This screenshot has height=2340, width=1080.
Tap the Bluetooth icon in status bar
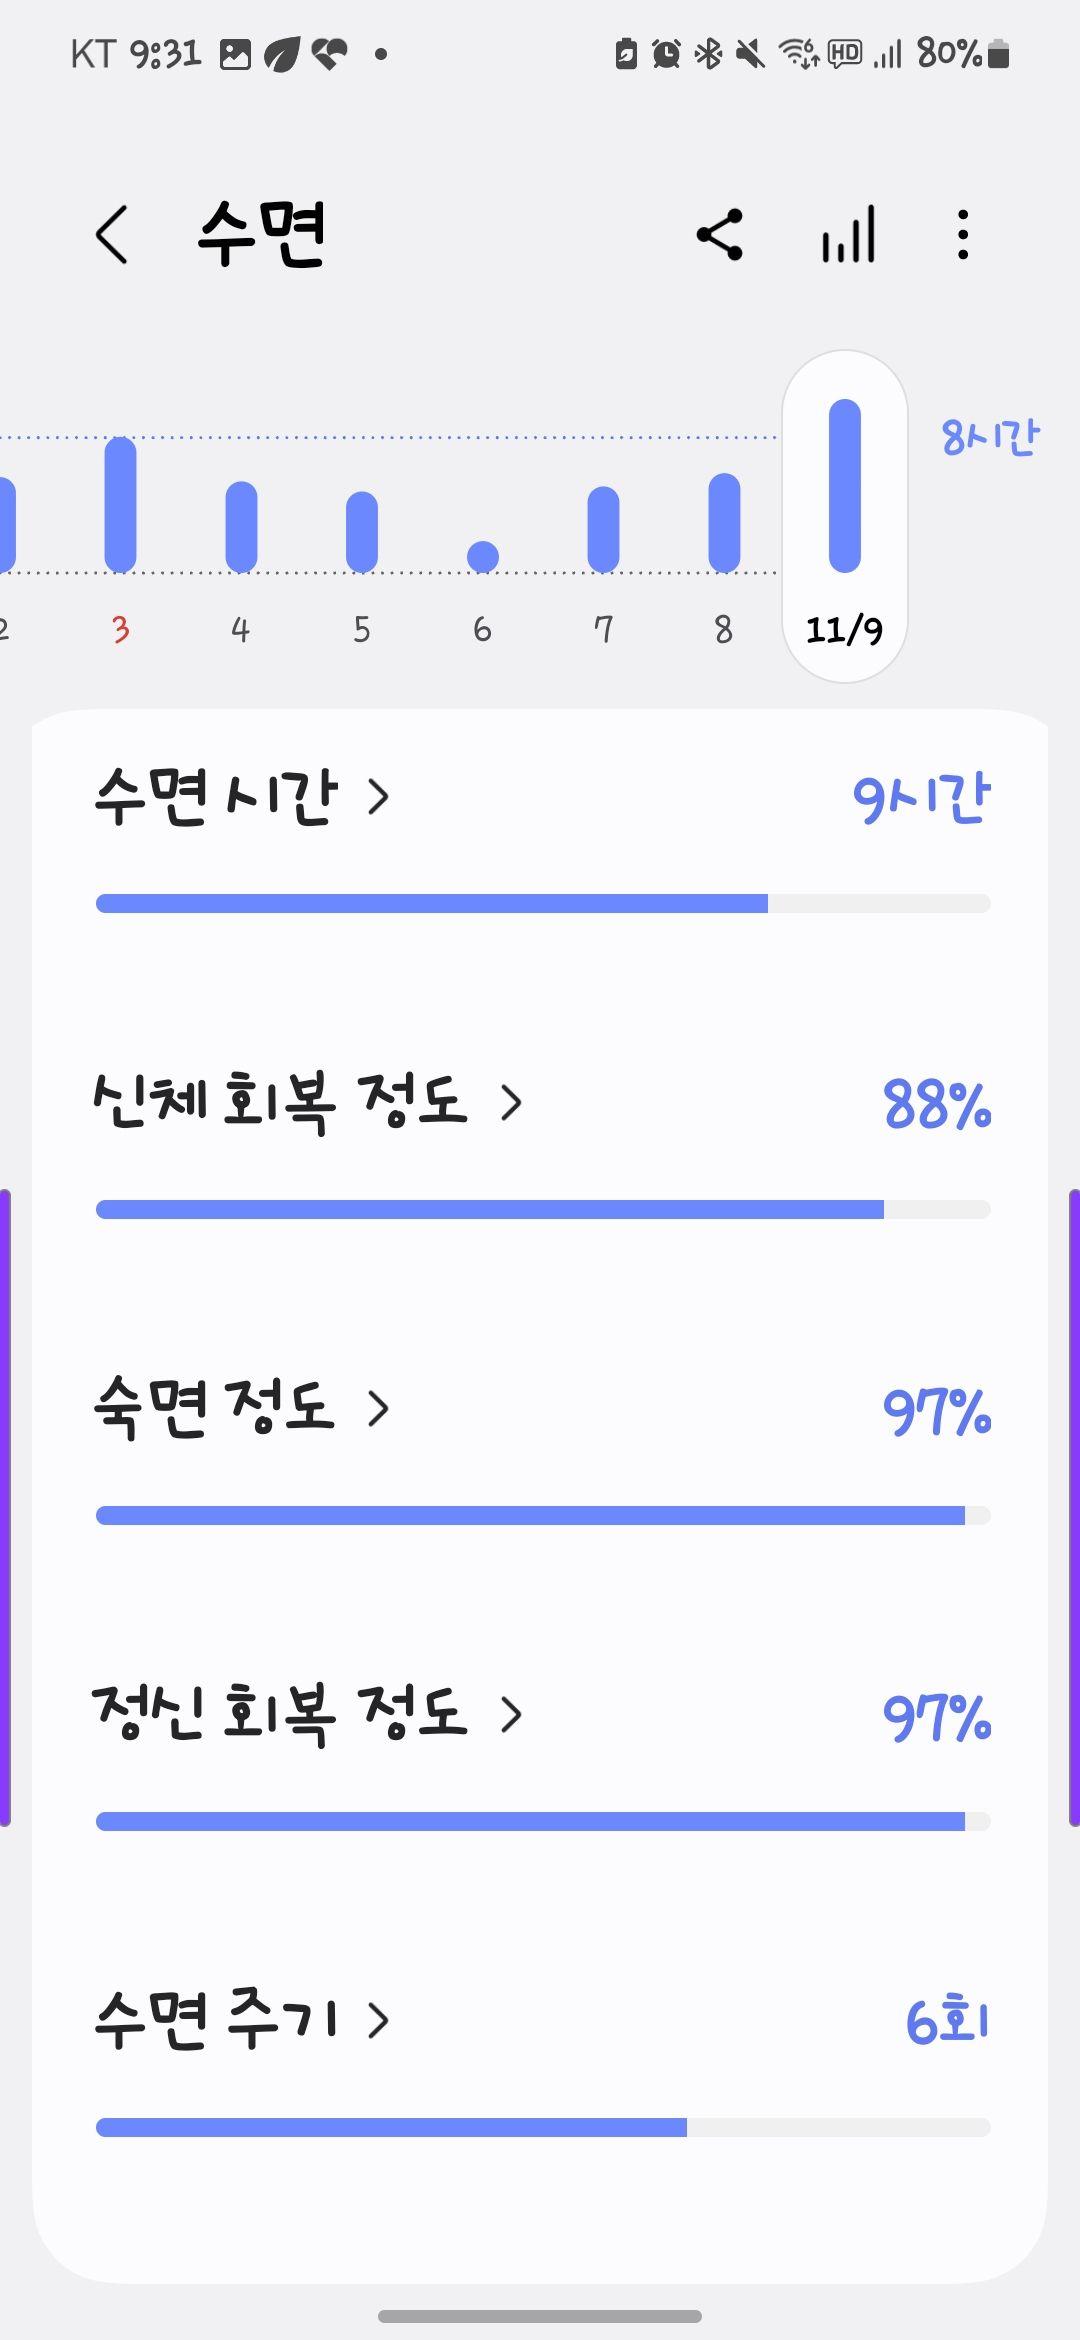tap(708, 53)
